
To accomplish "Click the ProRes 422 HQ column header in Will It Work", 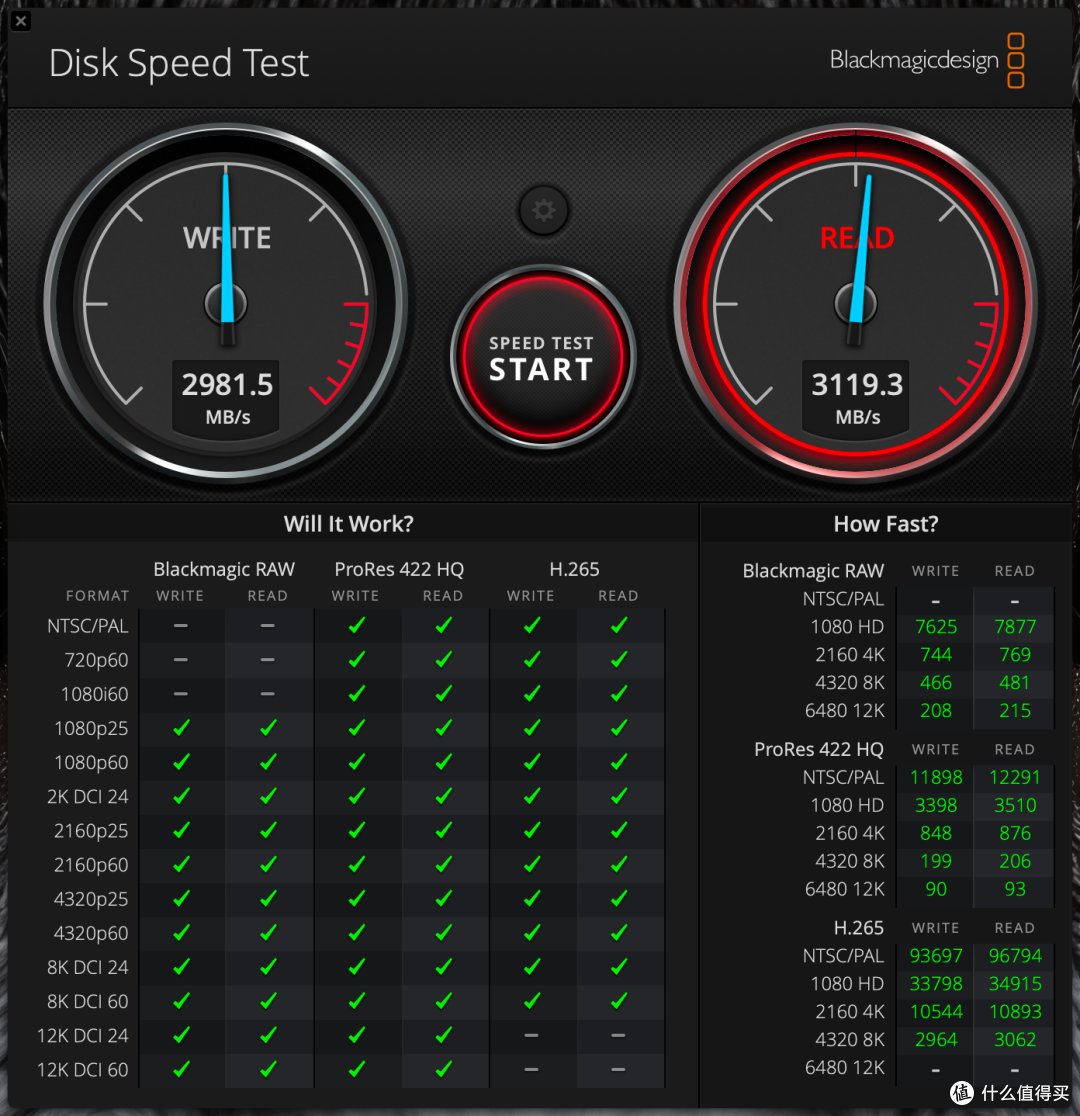I will [x=399, y=569].
